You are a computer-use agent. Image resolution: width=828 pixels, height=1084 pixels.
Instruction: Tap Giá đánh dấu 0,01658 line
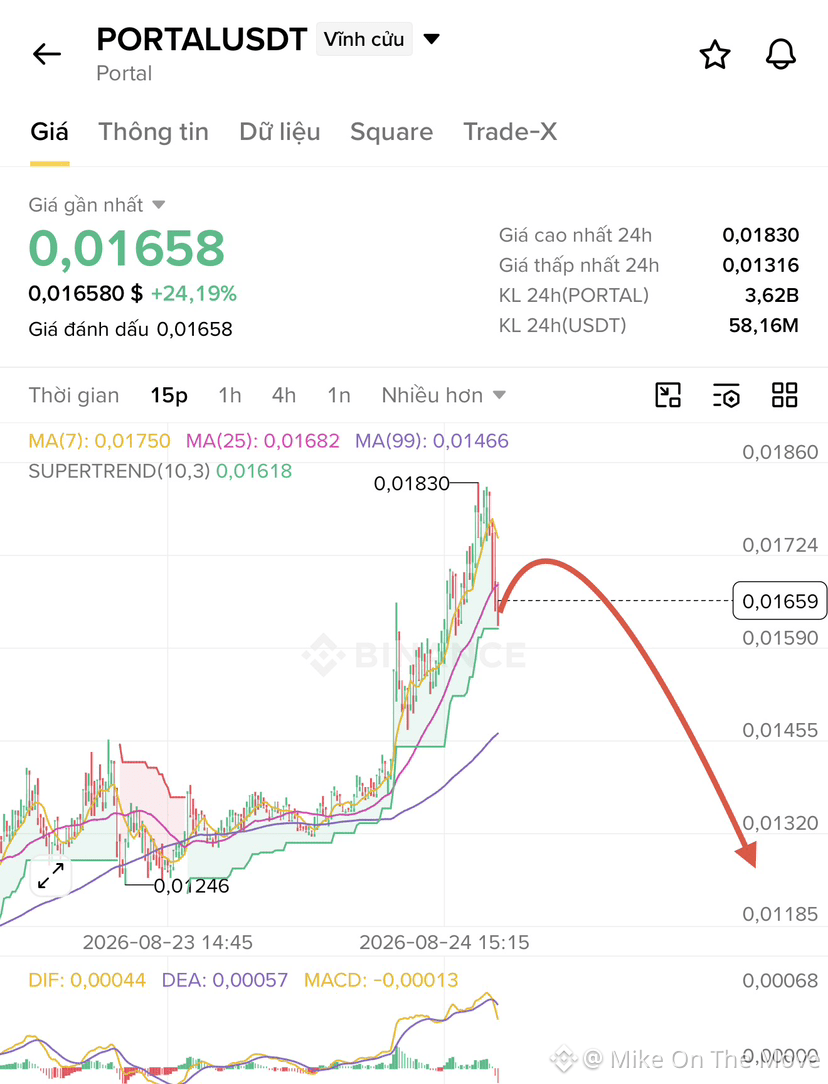pyautogui.click(x=131, y=329)
